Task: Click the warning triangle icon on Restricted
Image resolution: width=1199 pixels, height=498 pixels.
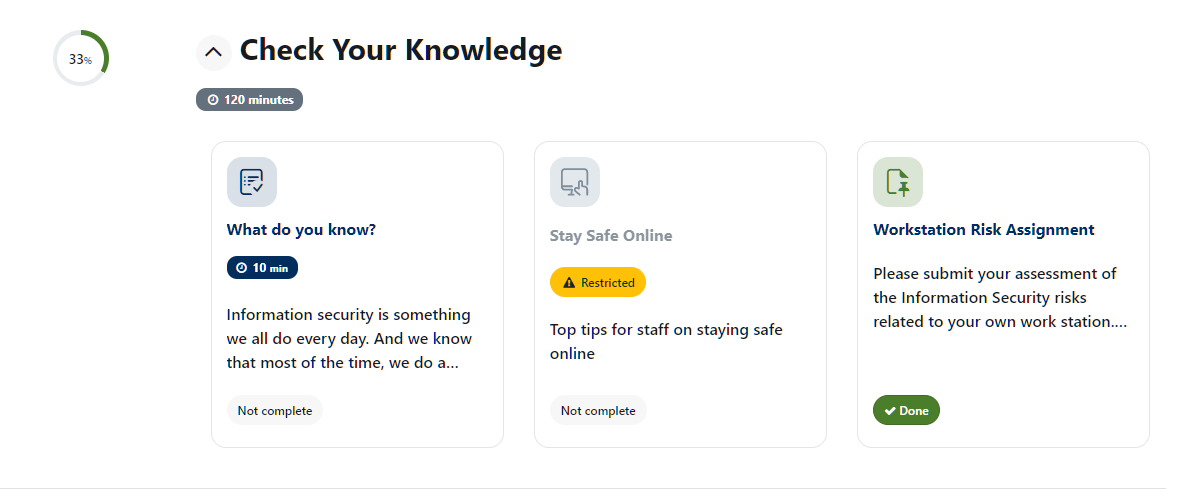Action: point(569,283)
